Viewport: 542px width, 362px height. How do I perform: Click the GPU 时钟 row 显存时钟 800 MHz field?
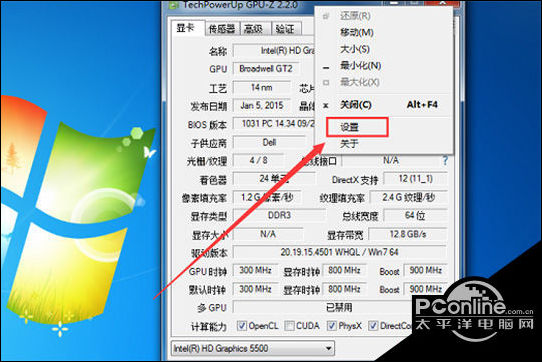[x=344, y=270]
